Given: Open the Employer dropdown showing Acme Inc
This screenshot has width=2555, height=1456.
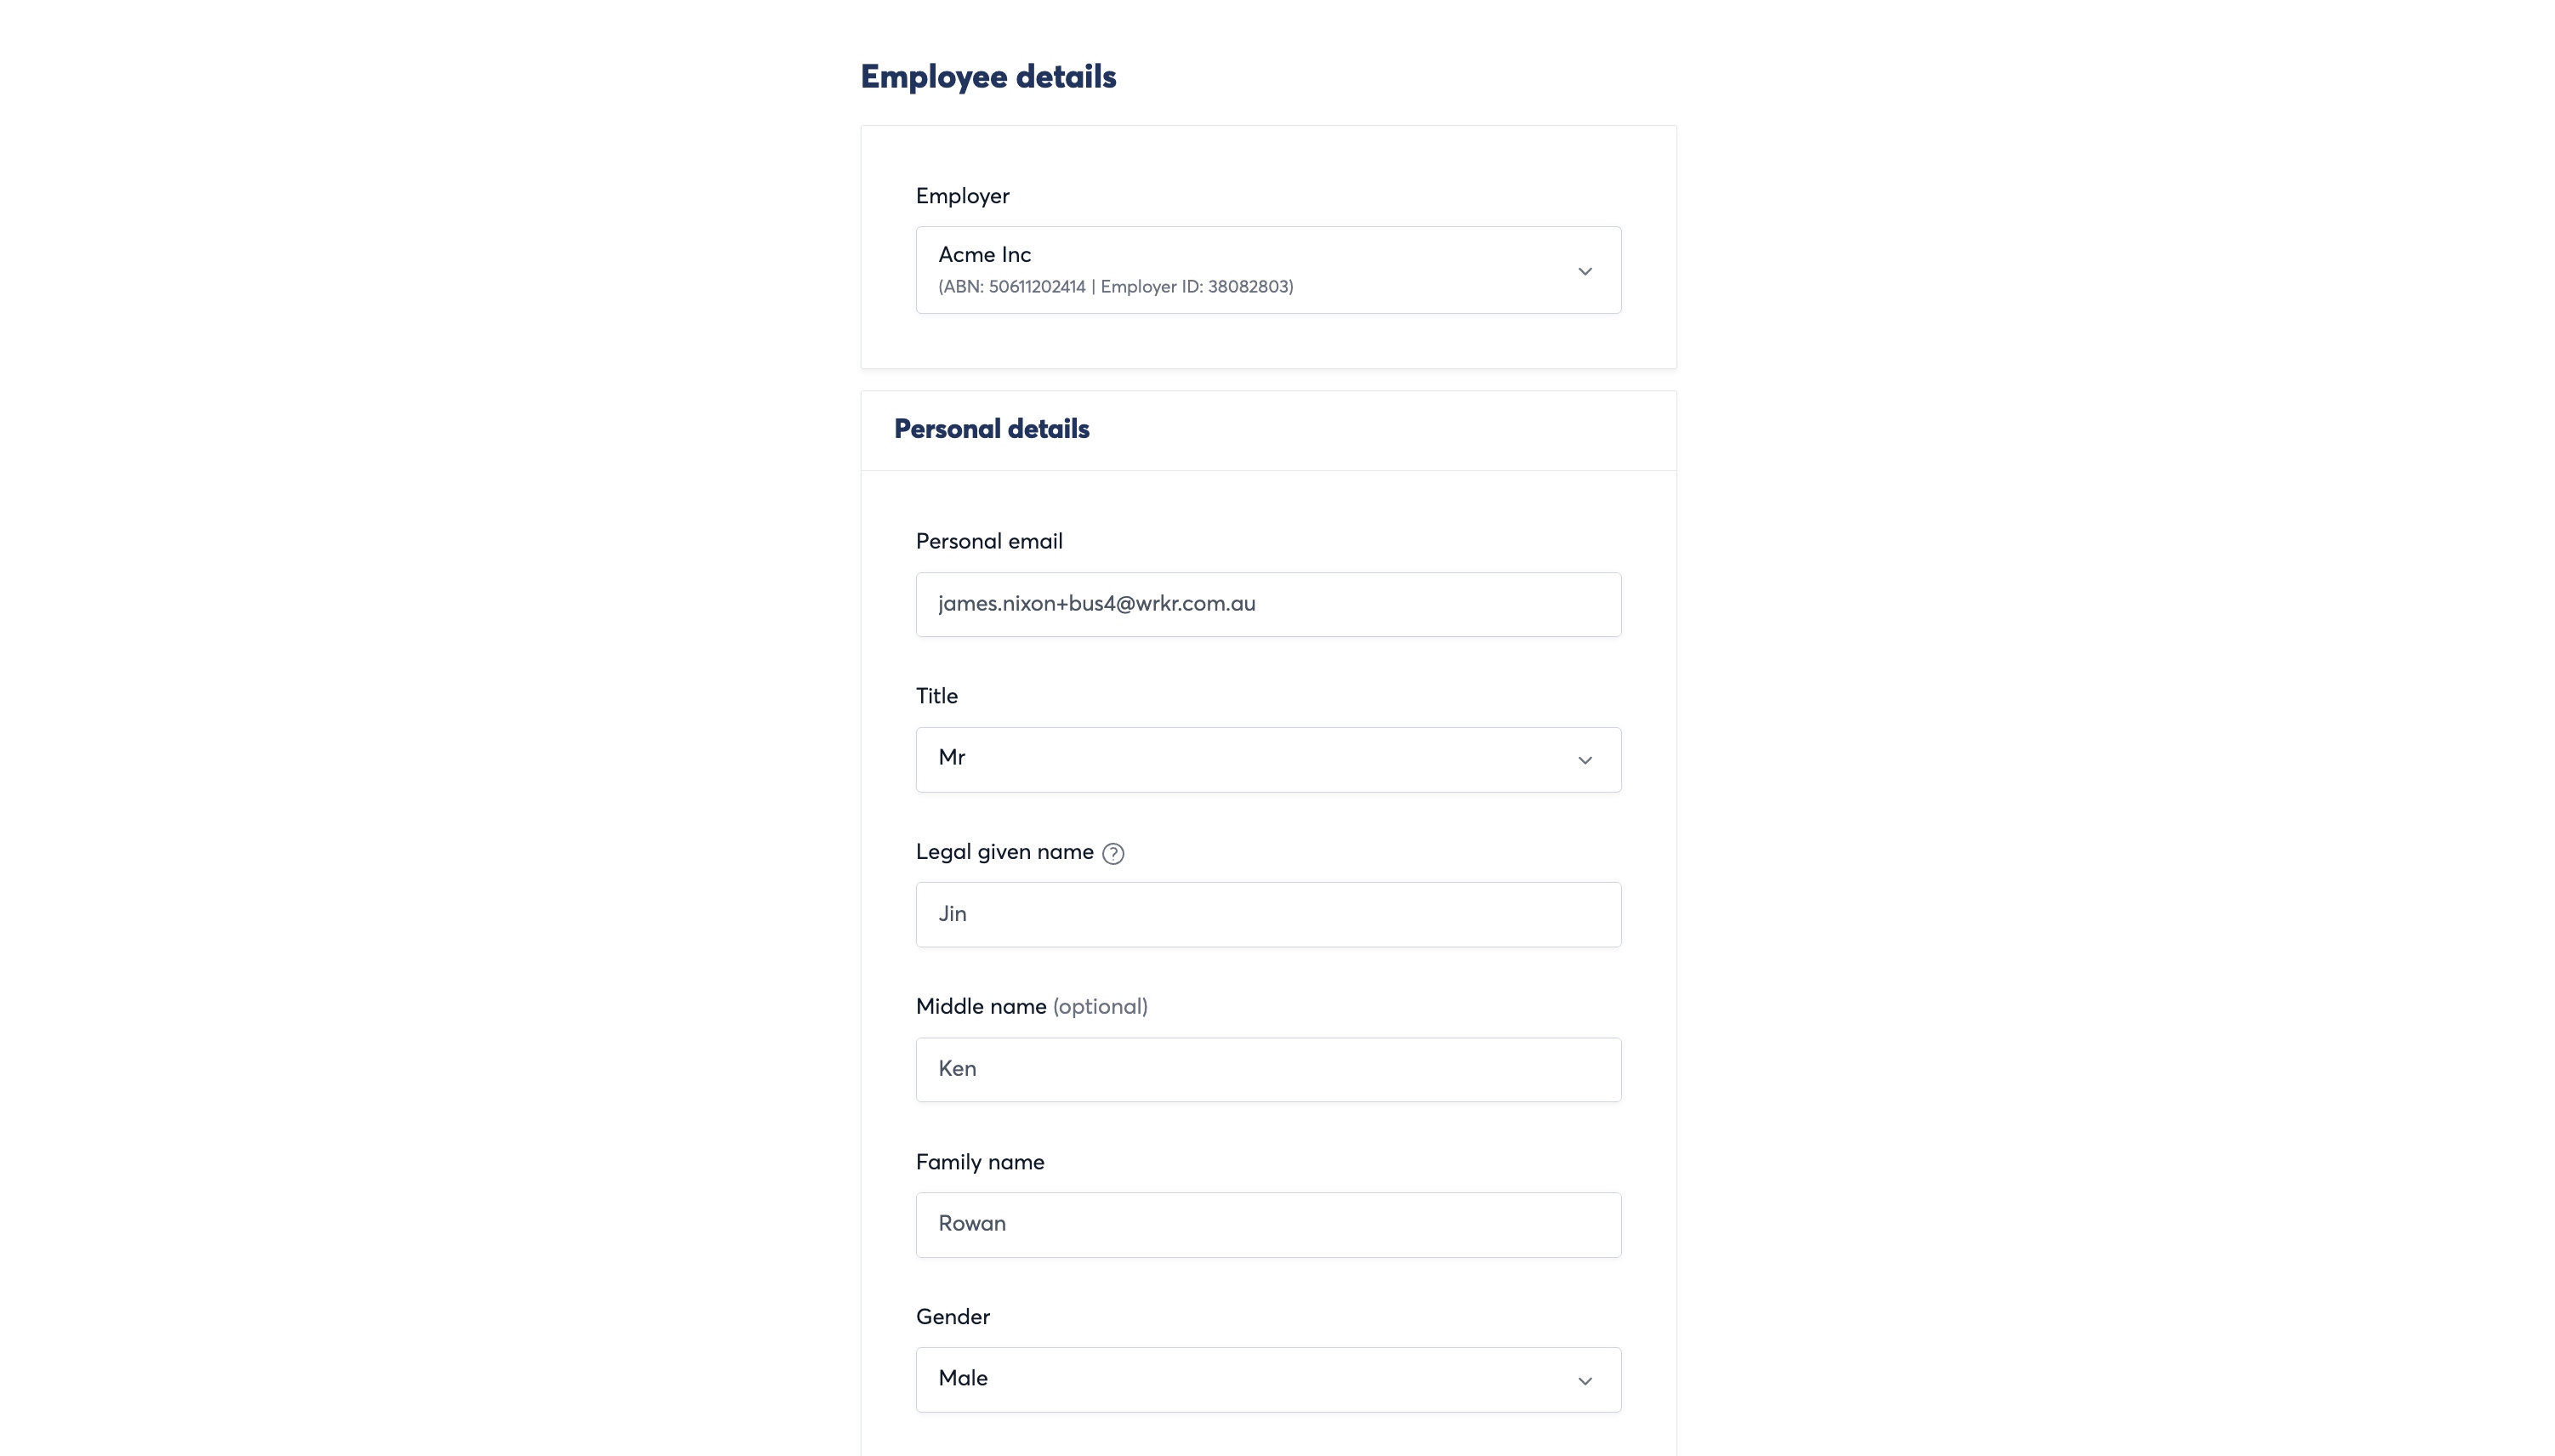Looking at the screenshot, I should [x=1268, y=270].
